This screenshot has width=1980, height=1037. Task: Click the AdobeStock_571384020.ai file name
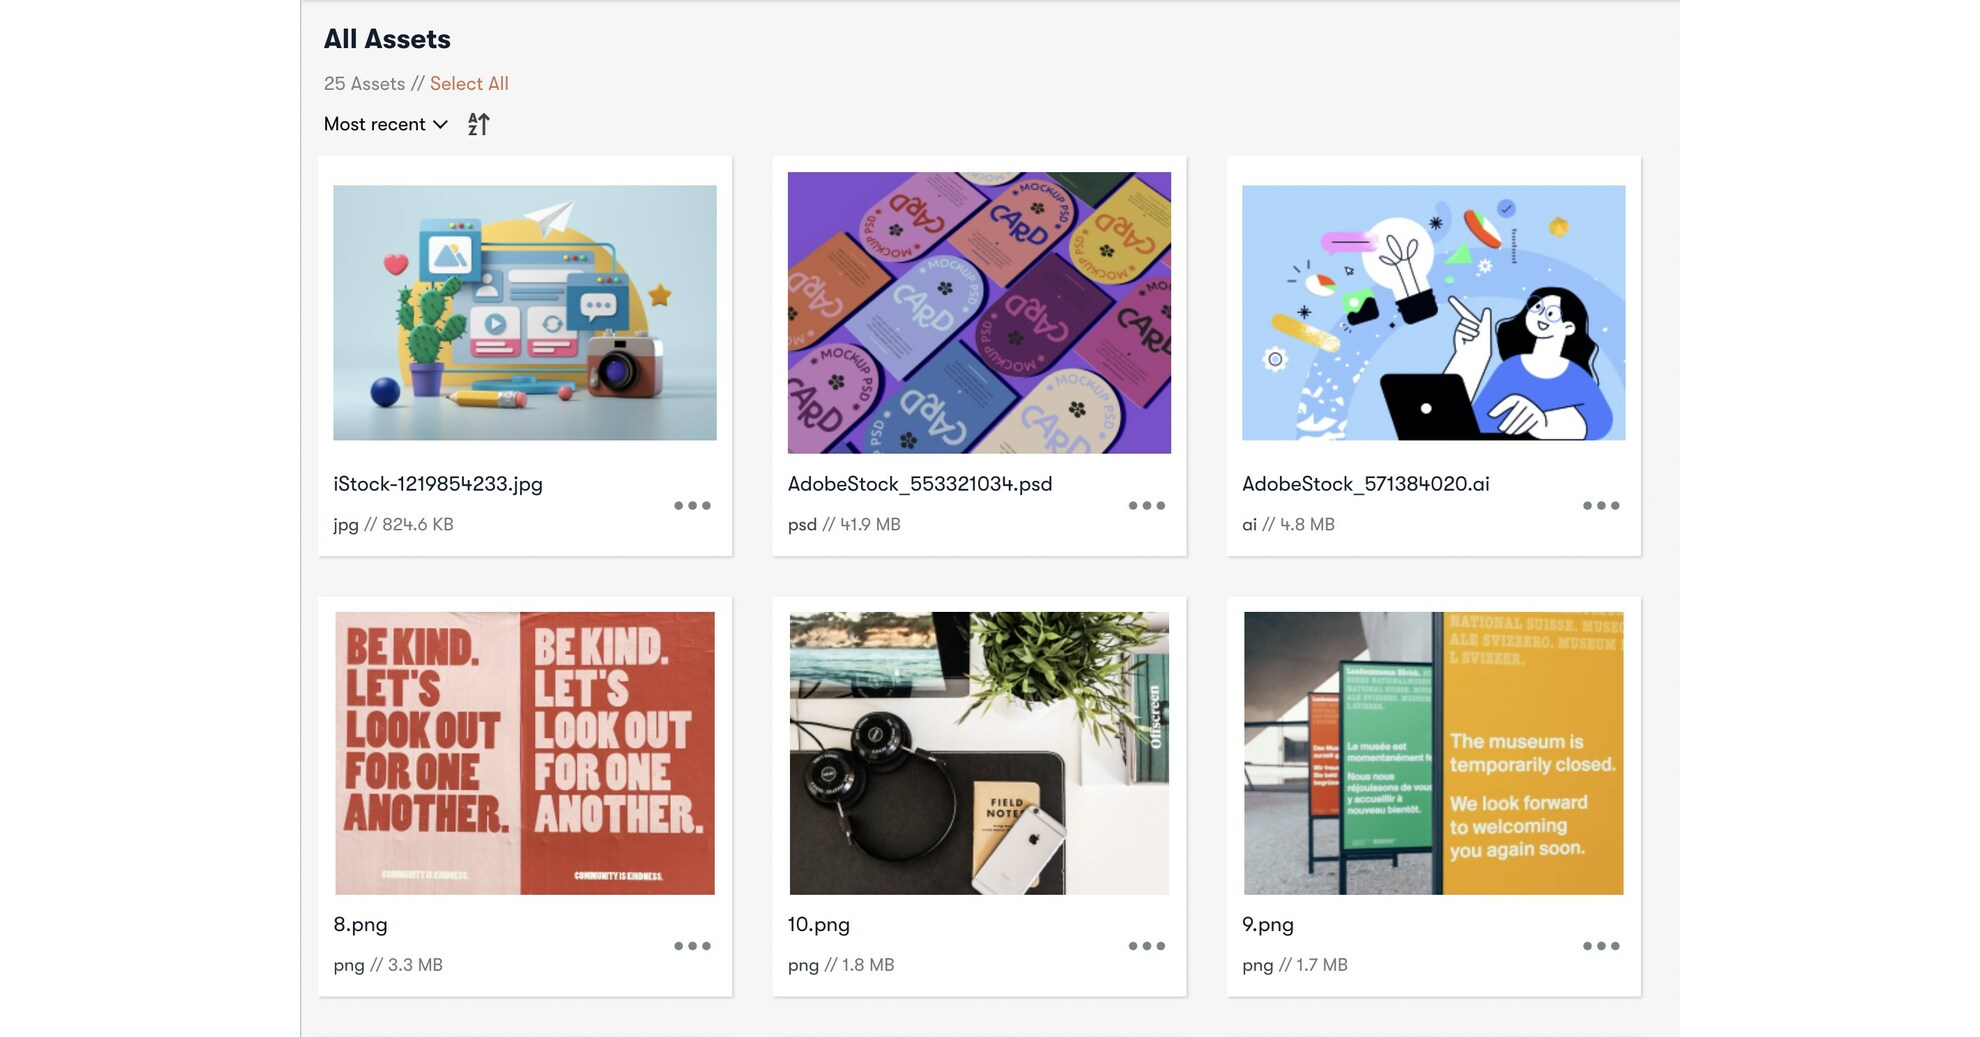(1365, 484)
